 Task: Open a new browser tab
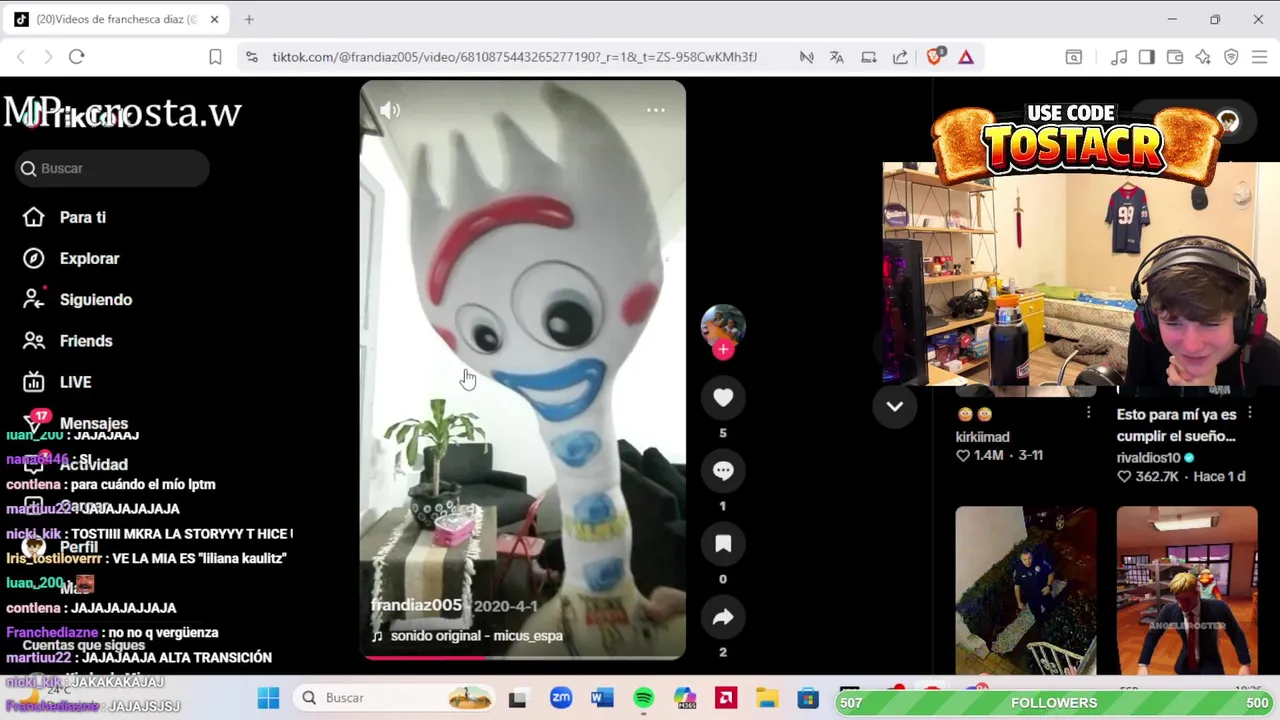249,19
